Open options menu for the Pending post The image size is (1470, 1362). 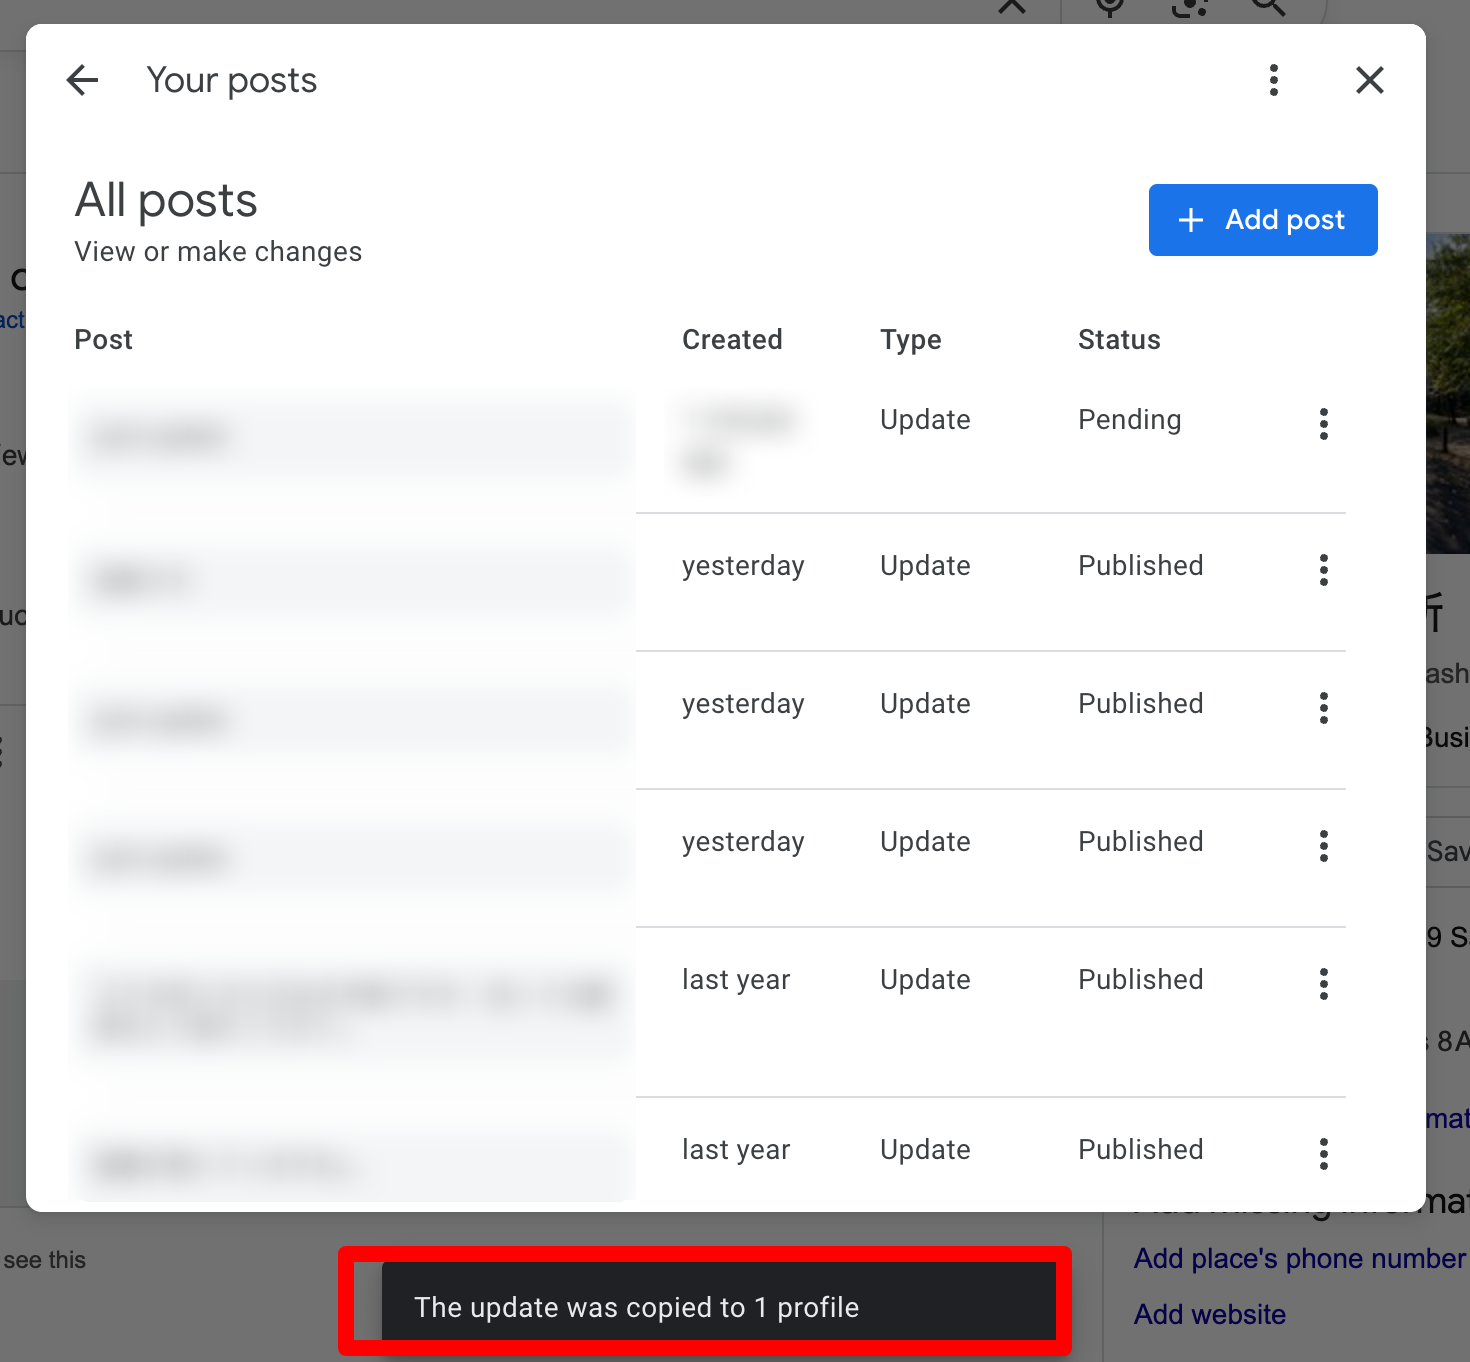(x=1323, y=424)
